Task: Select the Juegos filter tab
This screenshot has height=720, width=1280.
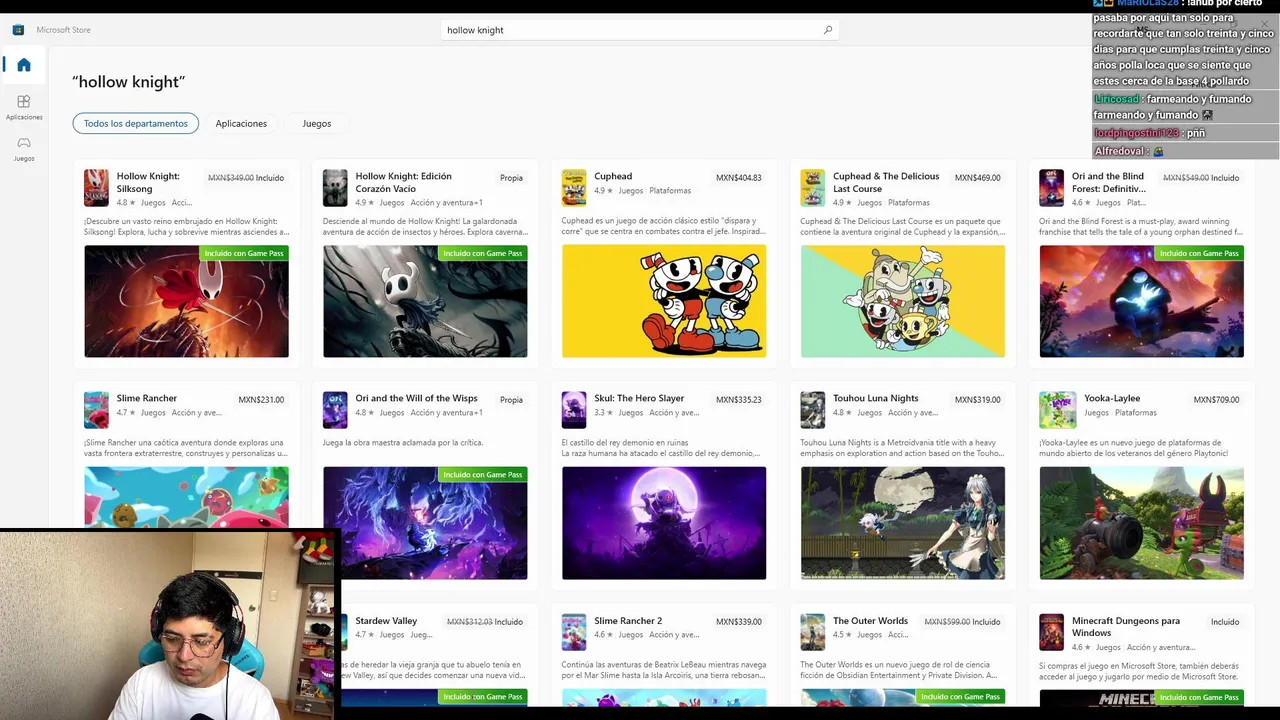Action: pyautogui.click(x=317, y=123)
